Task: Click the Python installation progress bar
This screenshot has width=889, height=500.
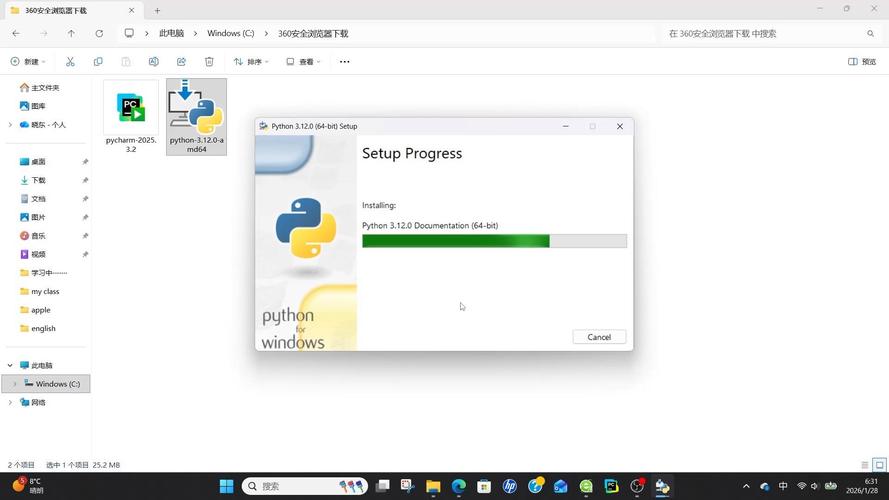Action: tap(494, 241)
